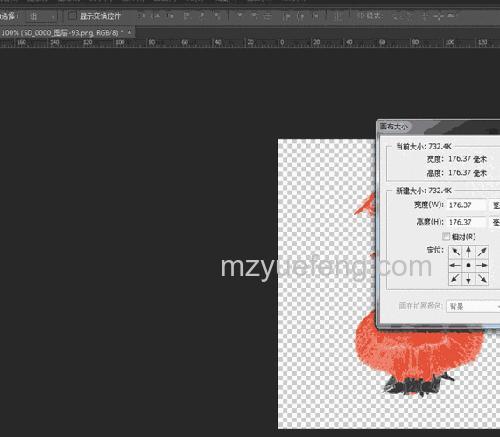500x437 pixels.
Task: Set anchor to top-center up arrow
Action: click(x=468, y=252)
